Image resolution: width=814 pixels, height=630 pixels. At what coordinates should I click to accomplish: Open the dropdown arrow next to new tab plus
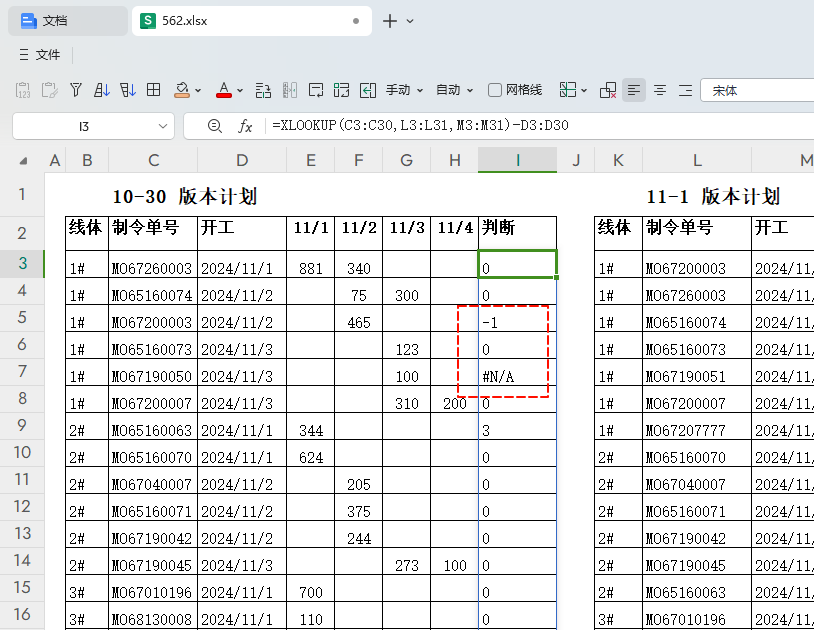(410, 21)
